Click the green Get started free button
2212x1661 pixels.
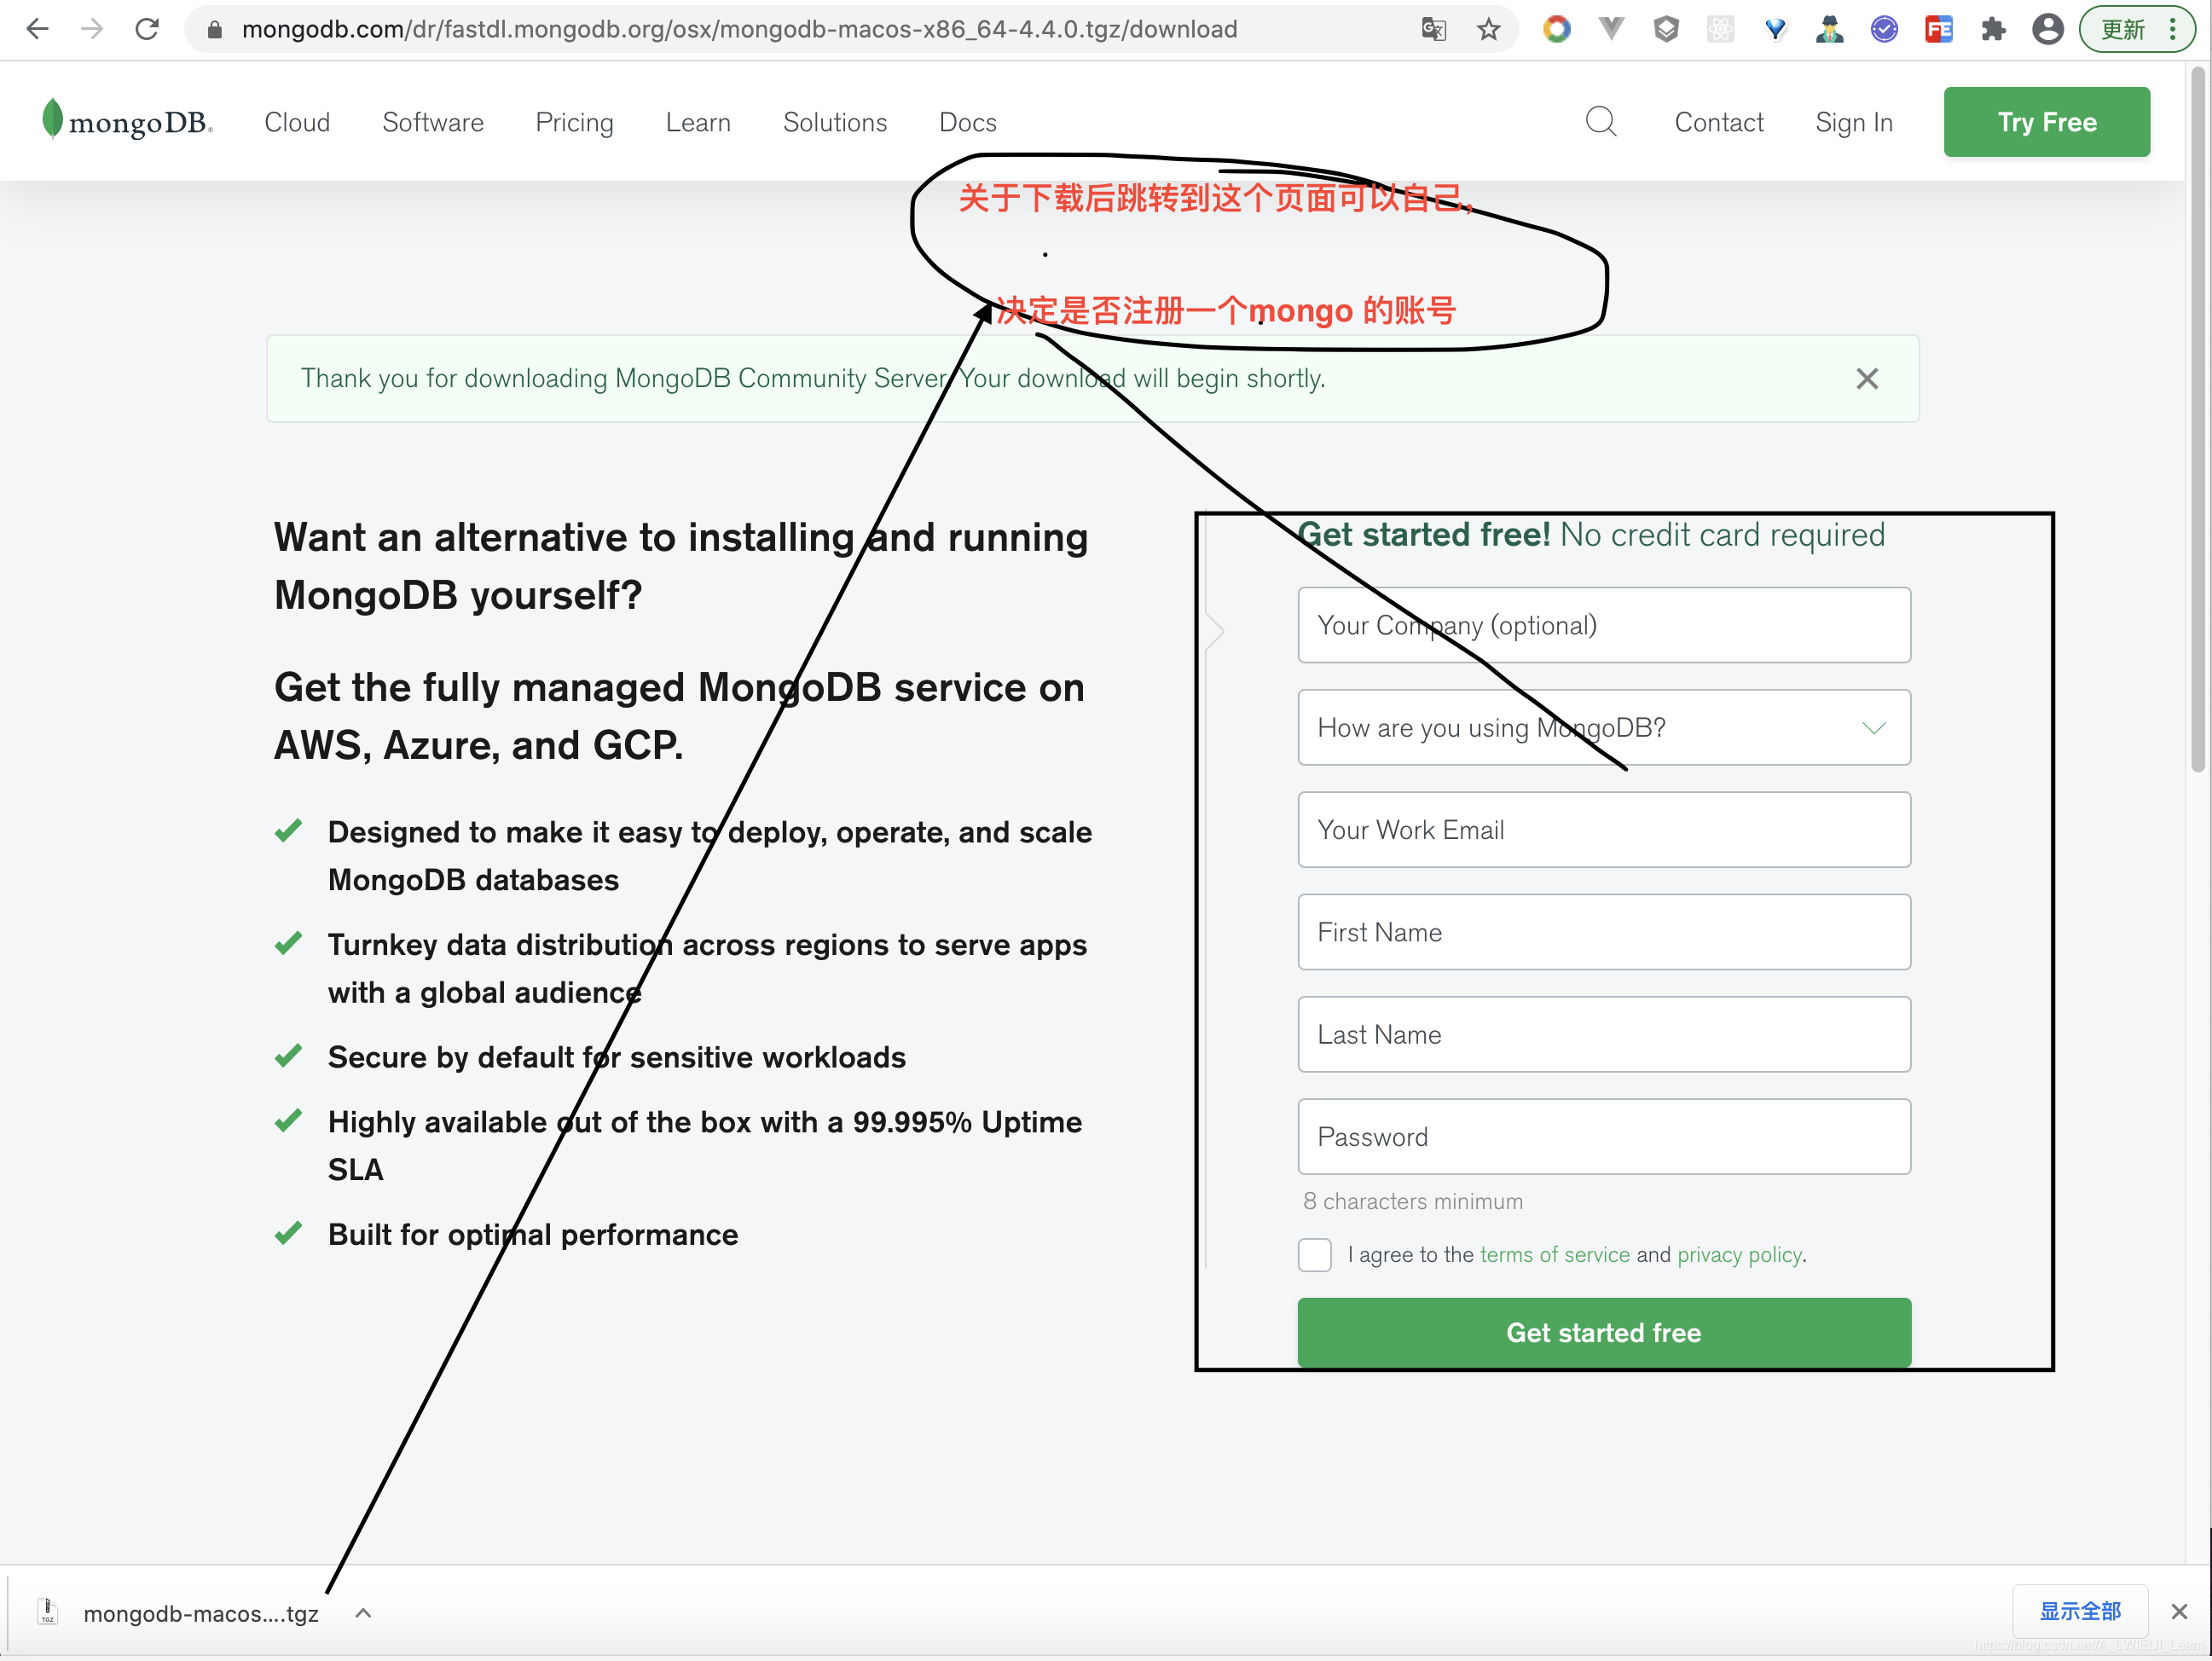click(1602, 1332)
